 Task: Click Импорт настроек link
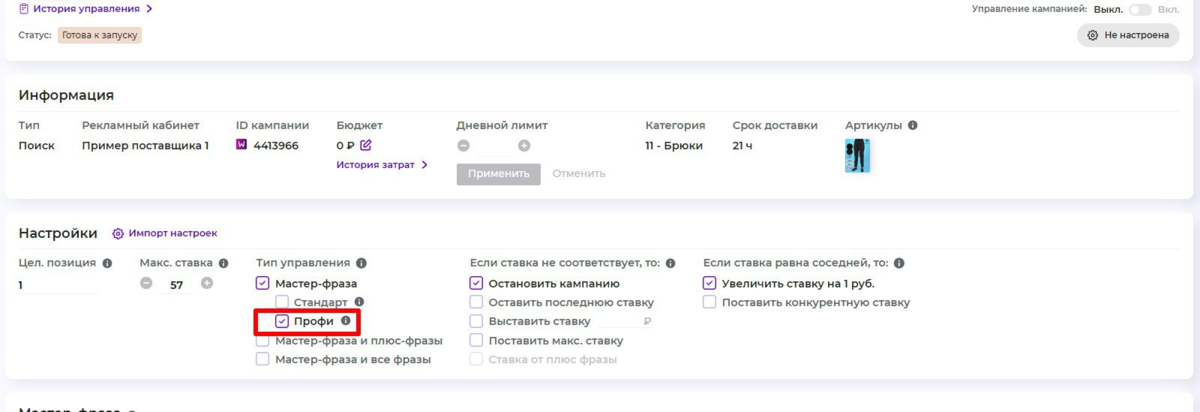pos(172,233)
